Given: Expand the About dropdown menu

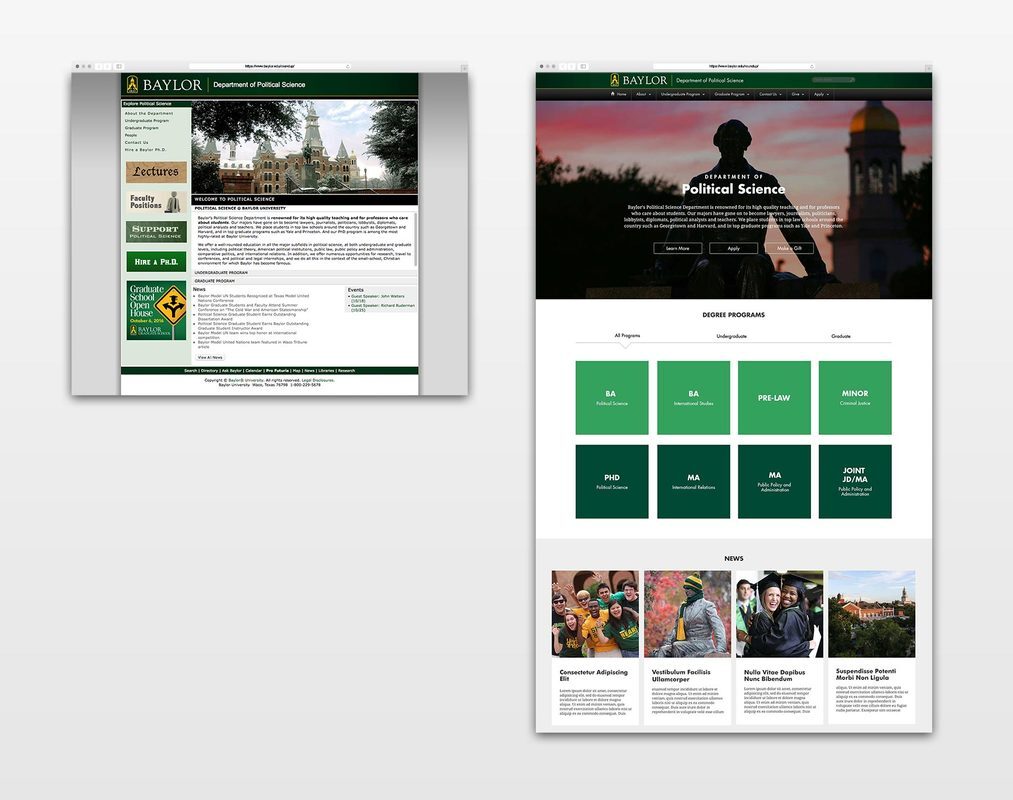Looking at the screenshot, I should point(643,94).
